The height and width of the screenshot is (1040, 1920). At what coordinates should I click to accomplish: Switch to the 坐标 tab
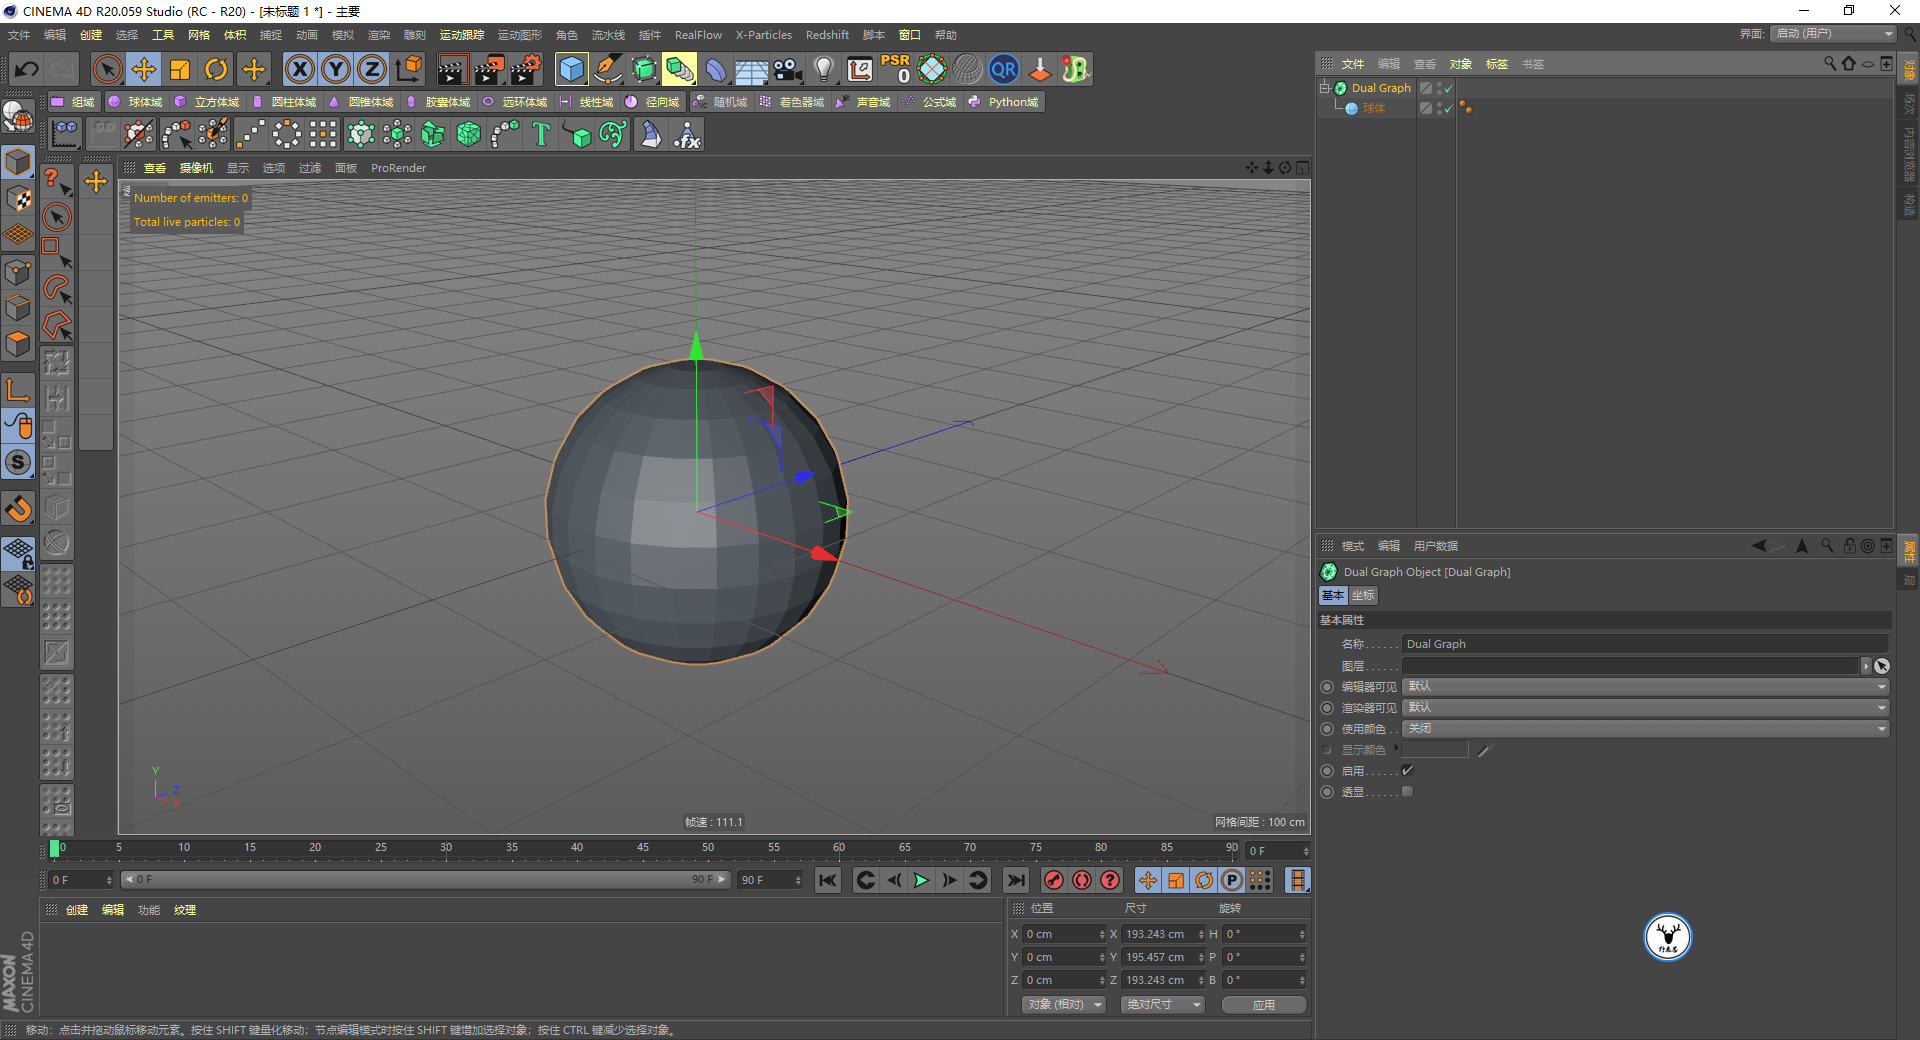coord(1364,596)
